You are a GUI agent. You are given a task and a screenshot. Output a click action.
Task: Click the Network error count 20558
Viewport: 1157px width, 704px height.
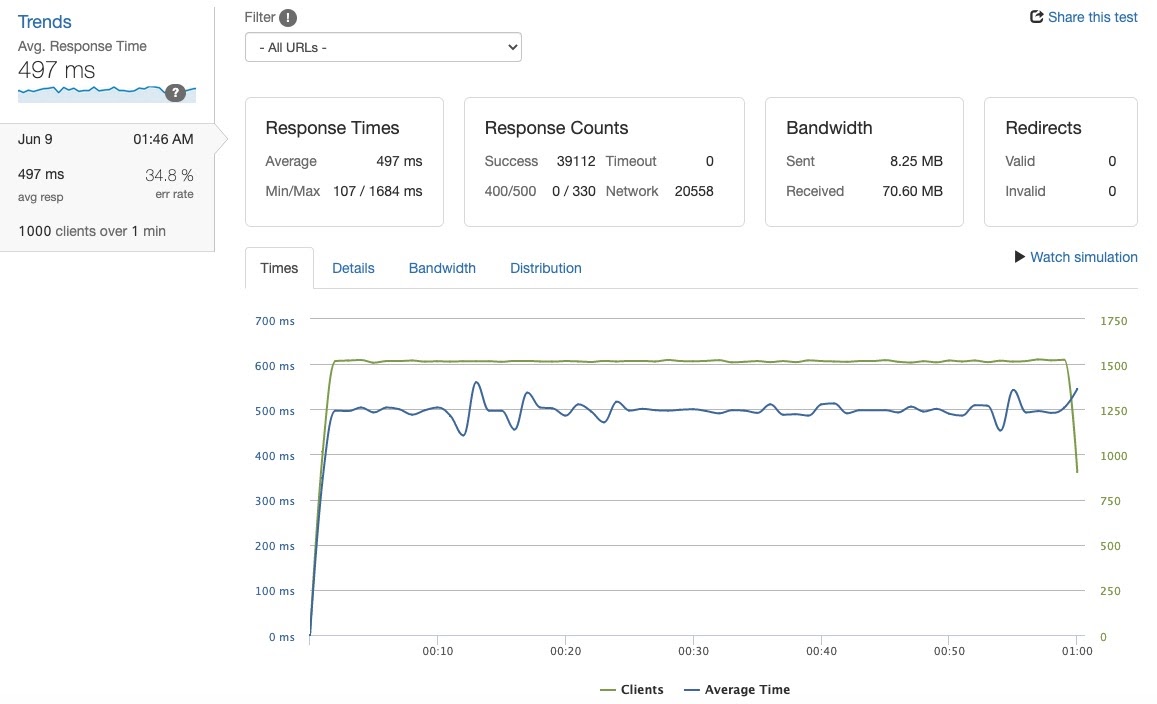694,191
